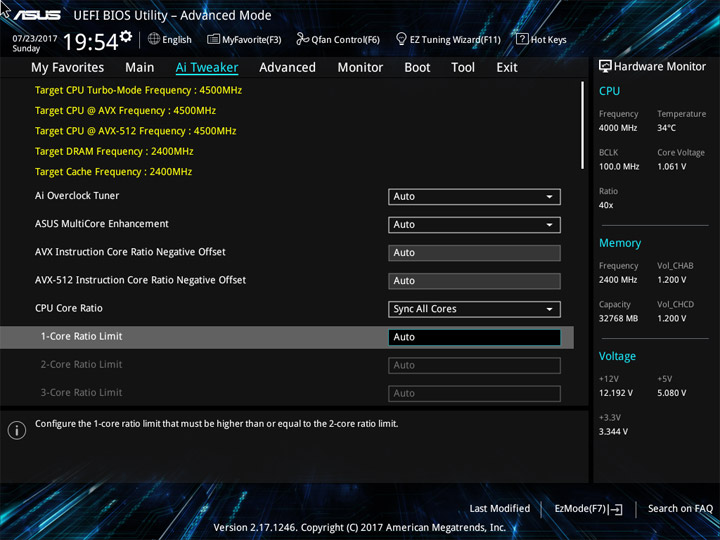Click +3.3V reading 3.344 V
Screen dimensions: 720x540
[613, 432]
